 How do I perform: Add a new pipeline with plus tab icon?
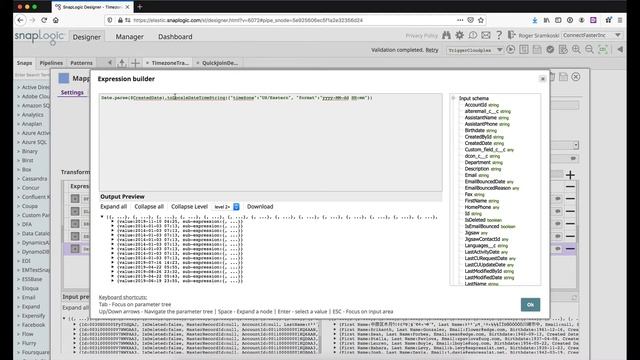pyautogui.click(x=135, y=63)
